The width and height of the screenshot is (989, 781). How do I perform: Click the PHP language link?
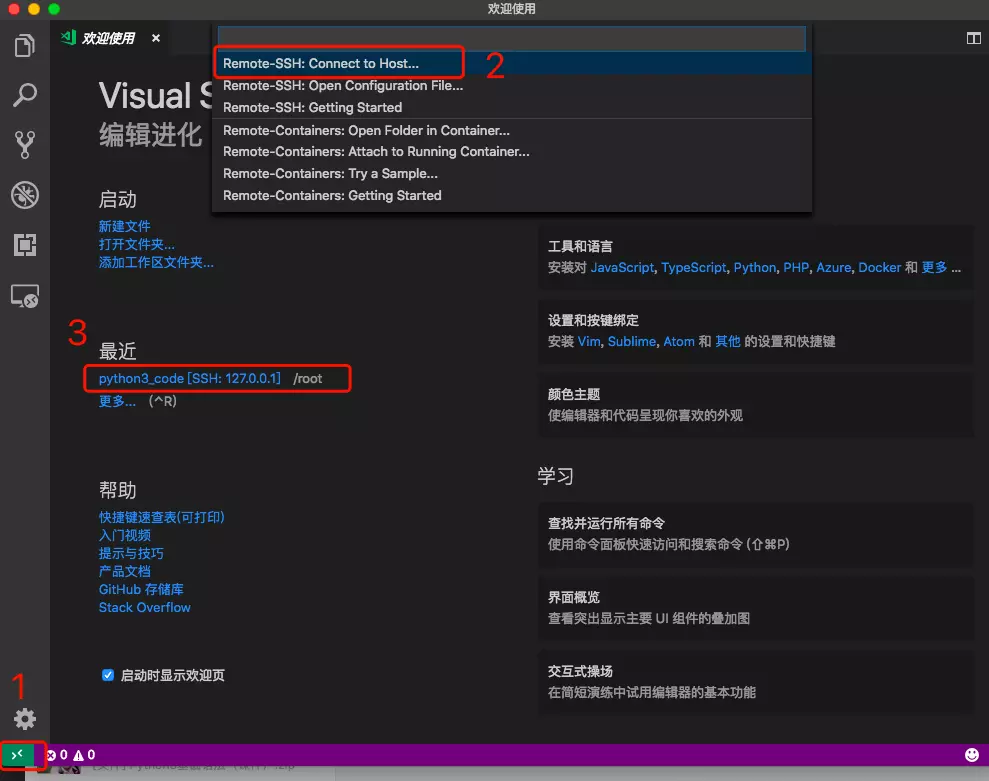click(796, 267)
